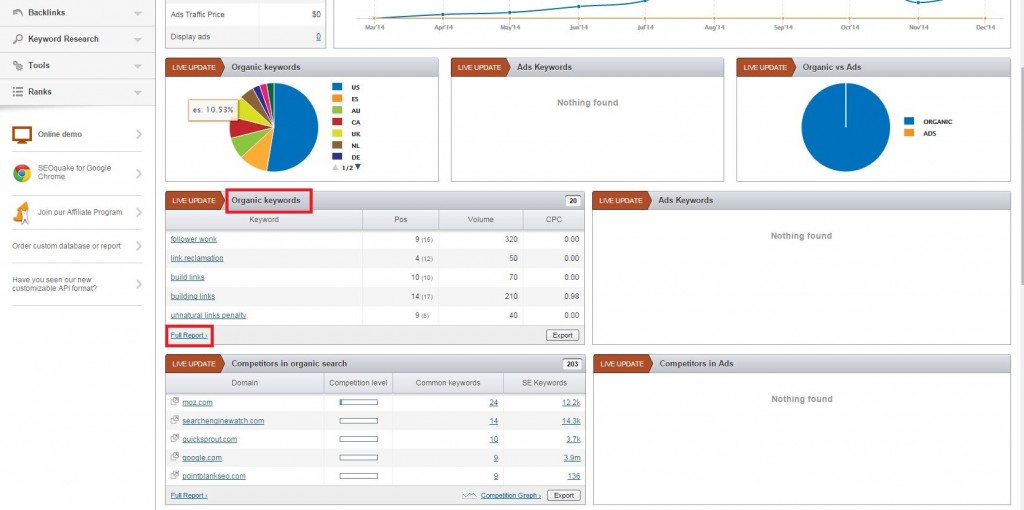Image resolution: width=1024 pixels, height=510 pixels.
Task: Open keyword 'build links'
Action: 187,277
